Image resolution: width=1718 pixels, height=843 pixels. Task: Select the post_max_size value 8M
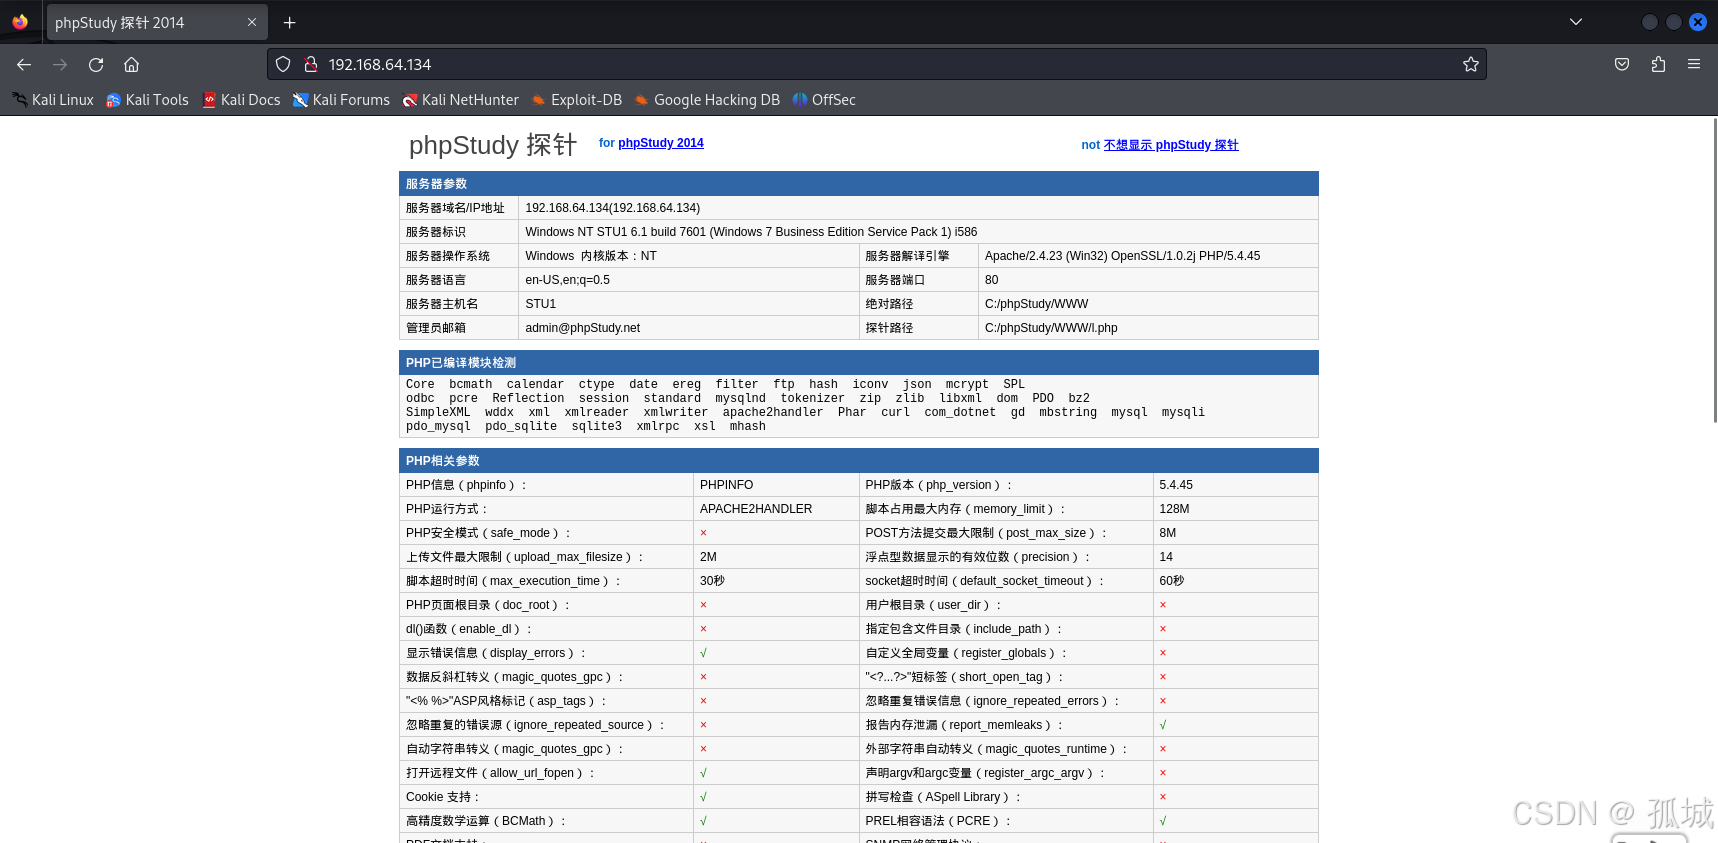[x=1168, y=533]
